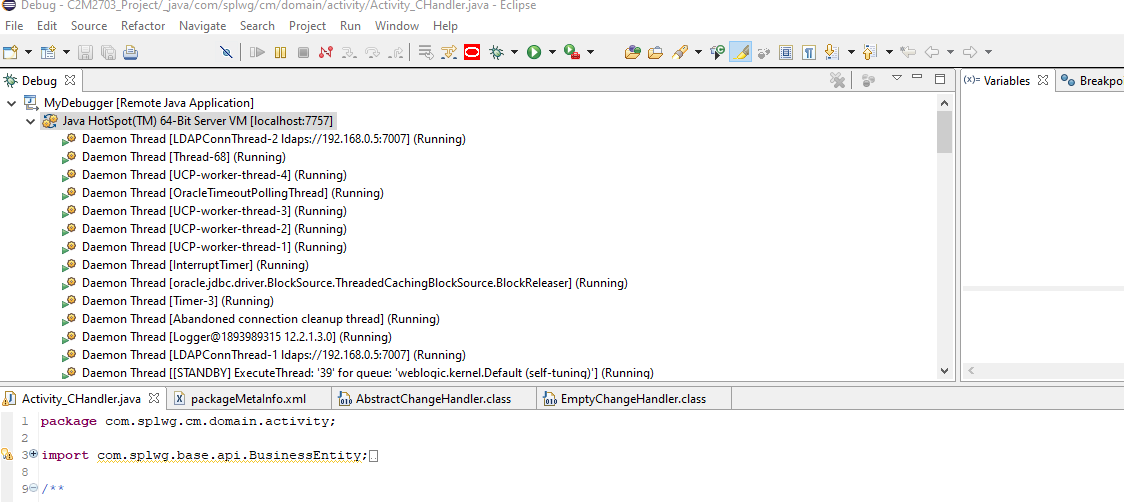1124x502 pixels.
Task: Expand the folded import block
Action: pyautogui.click(x=33, y=454)
